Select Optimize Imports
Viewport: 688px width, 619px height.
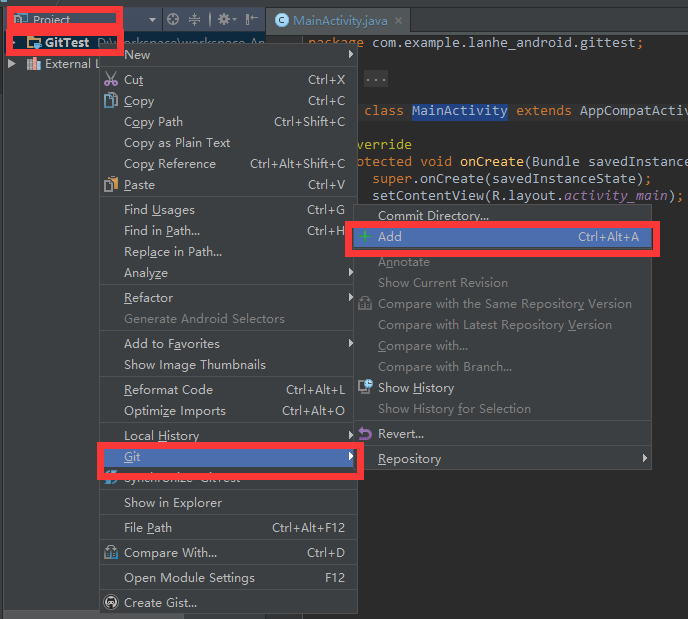(x=227, y=411)
